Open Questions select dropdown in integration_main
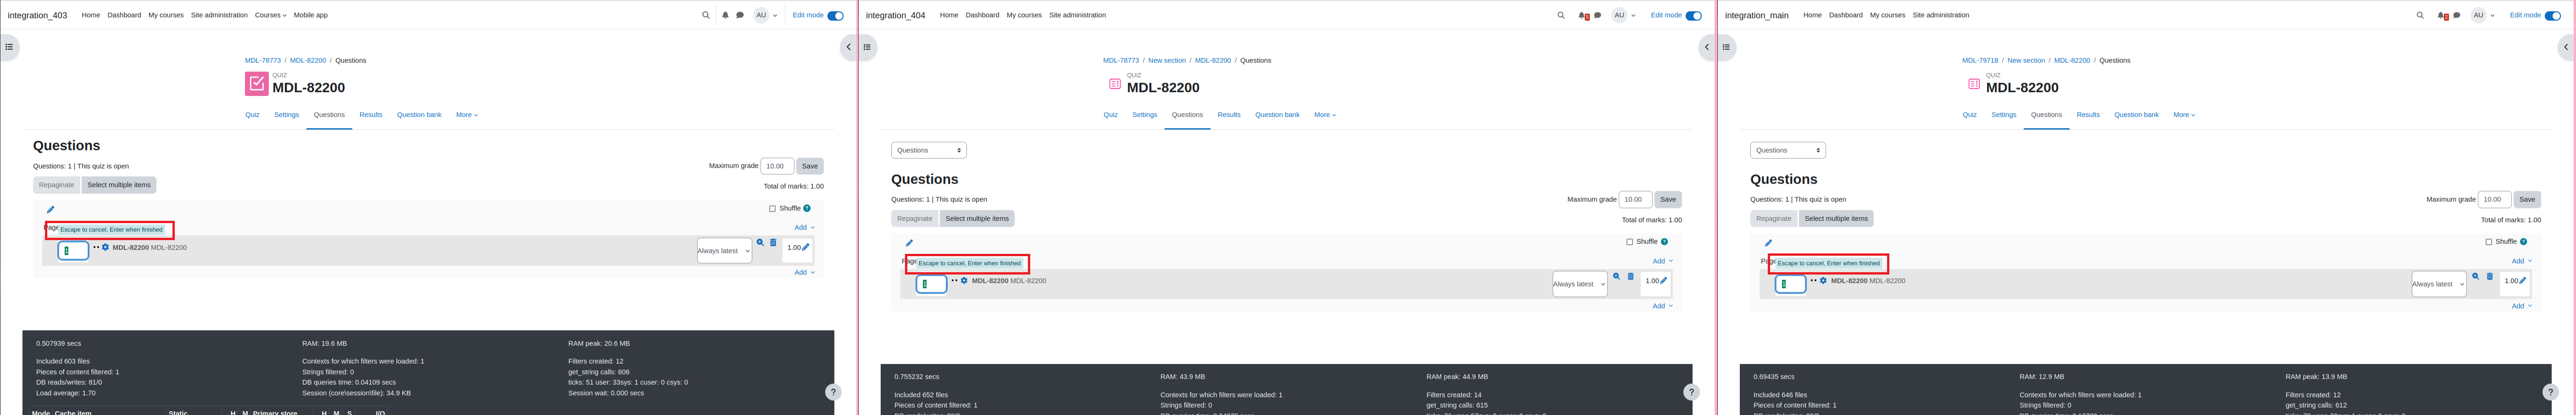 [1788, 150]
